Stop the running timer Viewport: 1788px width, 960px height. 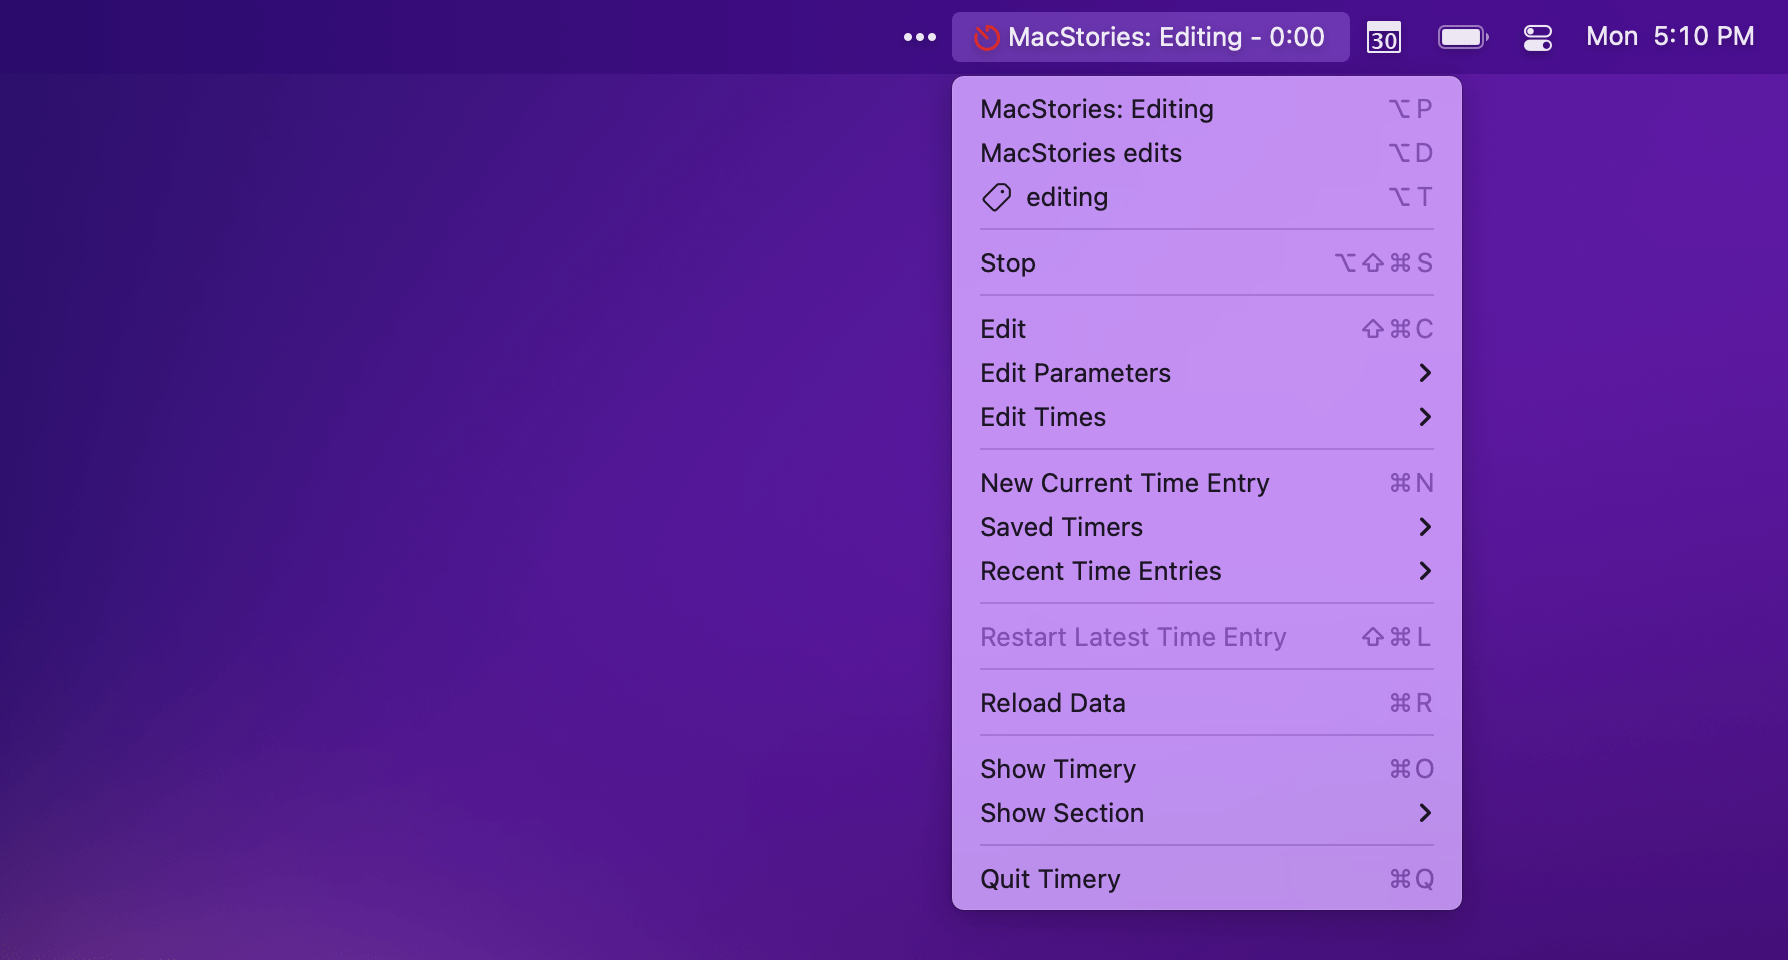point(1207,263)
